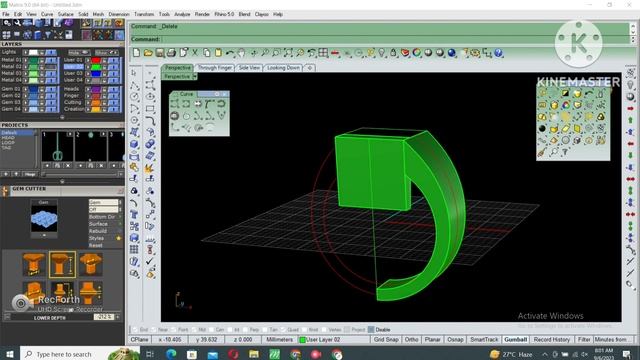The image size is (640, 360).
Task: Toggle the Mid osnap checkbox
Action: tap(194, 329)
